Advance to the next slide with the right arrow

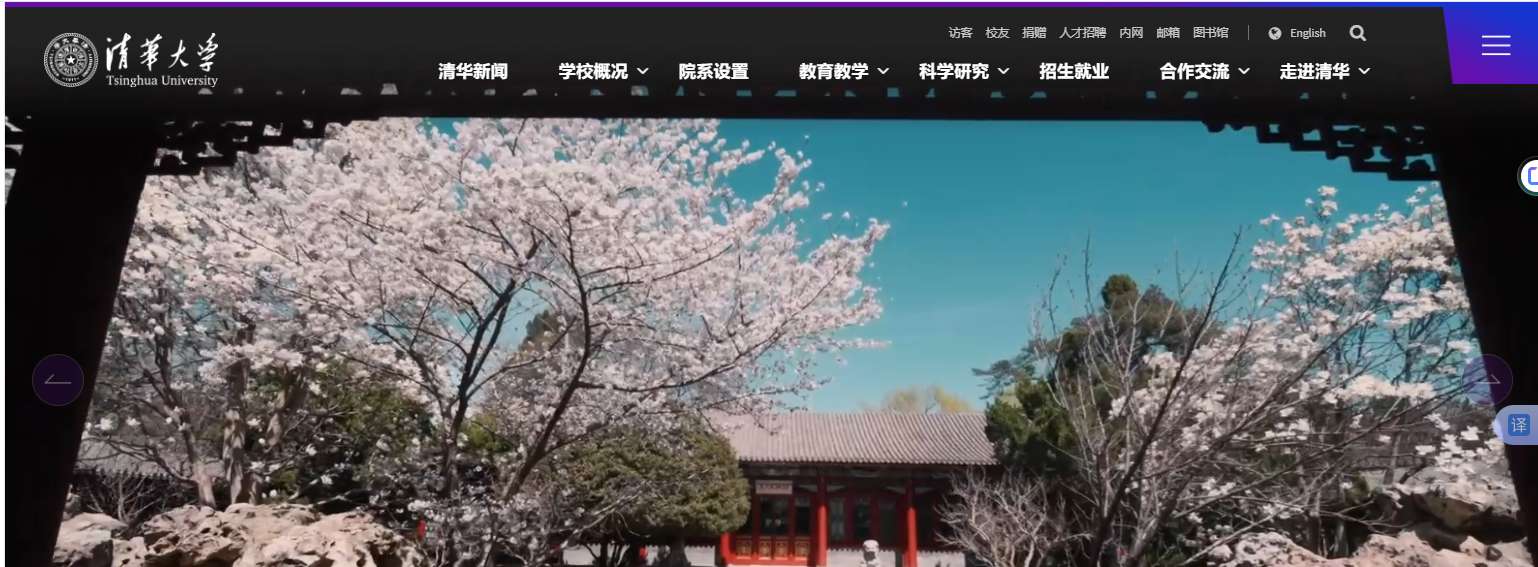click(1487, 380)
